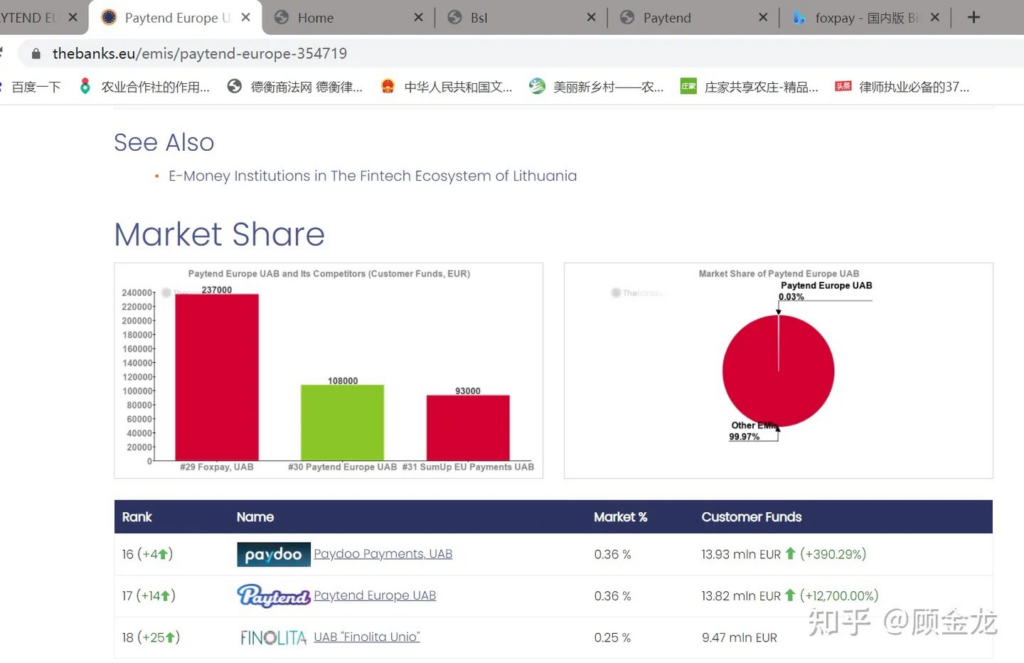1024x663 pixels.
Task: Open 德衡商法网 bookmark
Action: tap(295, 87)
